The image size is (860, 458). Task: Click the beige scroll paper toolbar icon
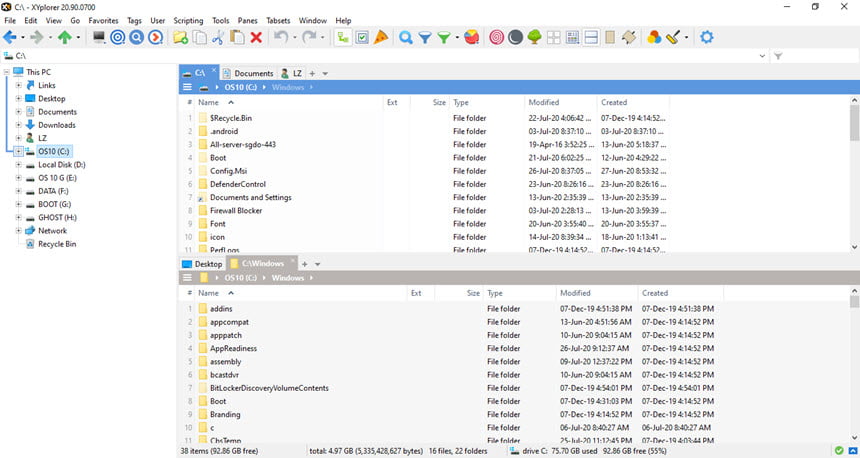coord(629,37)
